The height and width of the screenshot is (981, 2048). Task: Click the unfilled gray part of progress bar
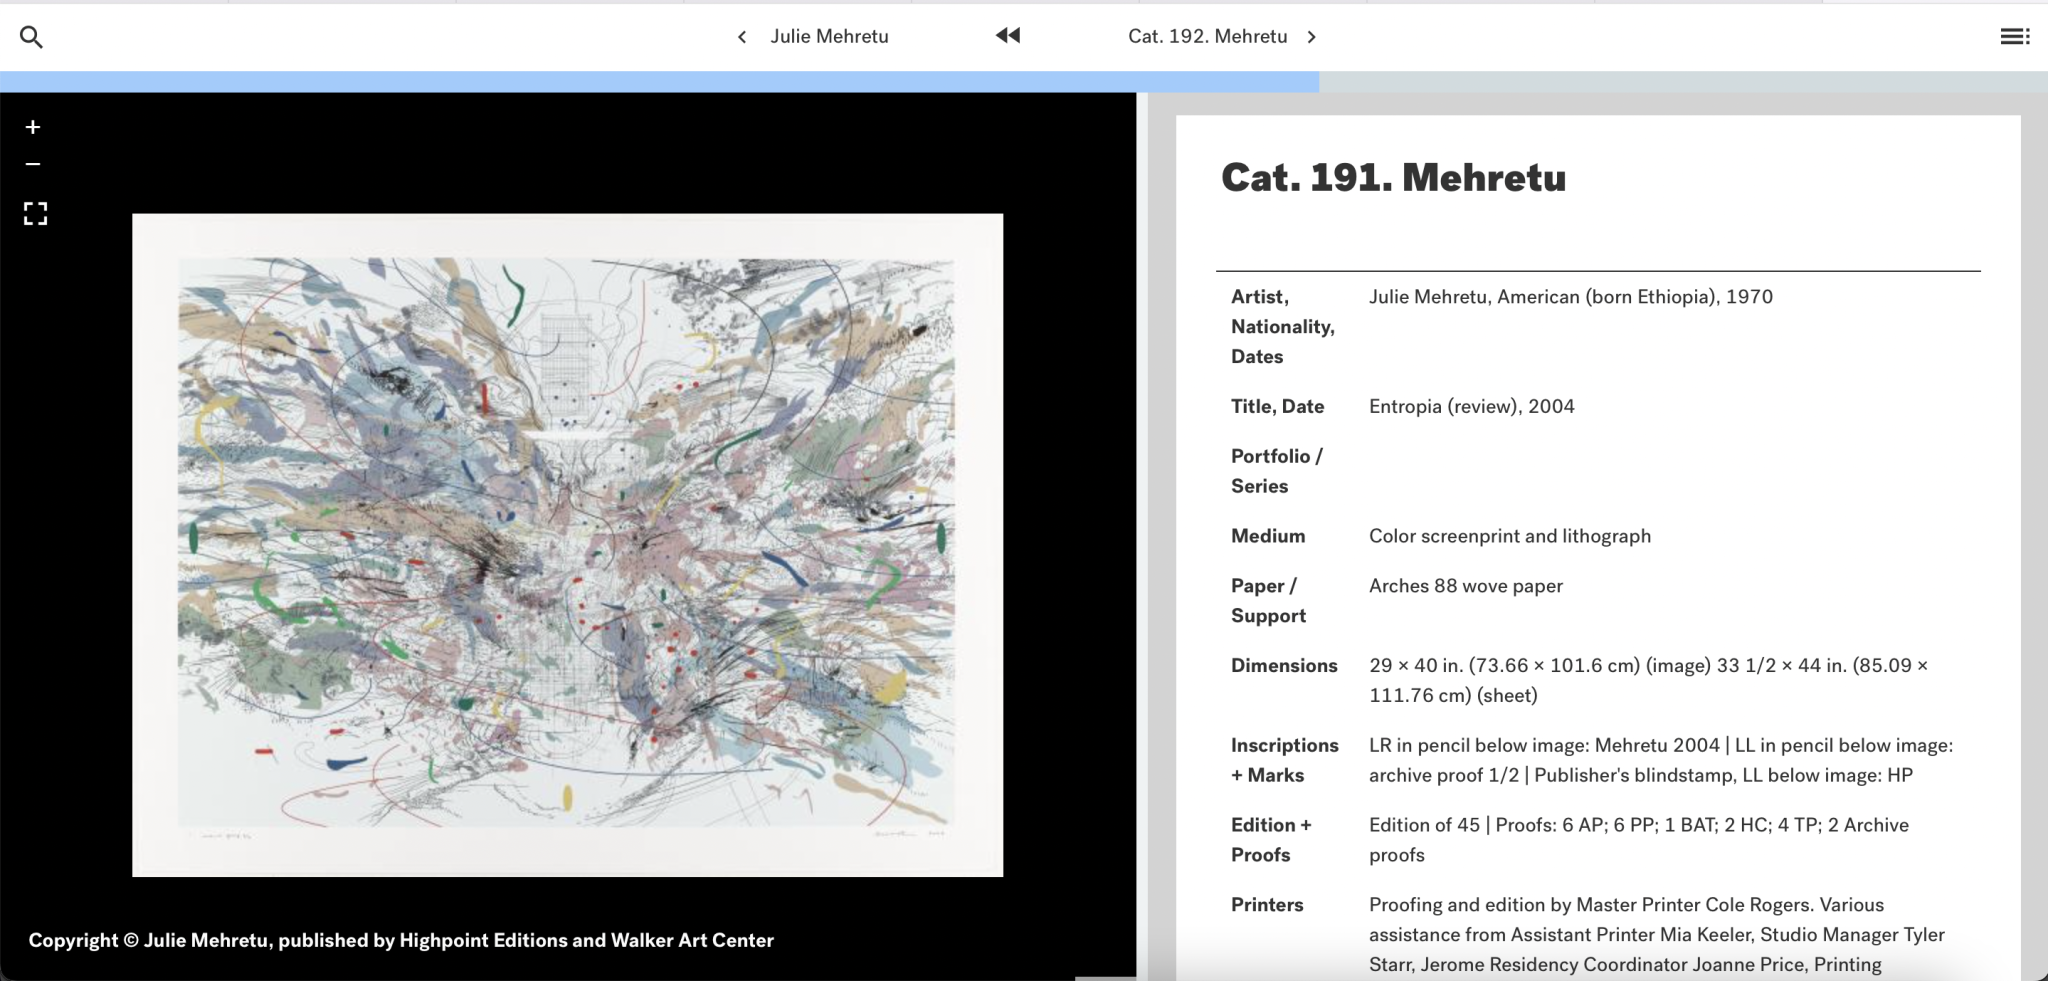click(1680, 82)
